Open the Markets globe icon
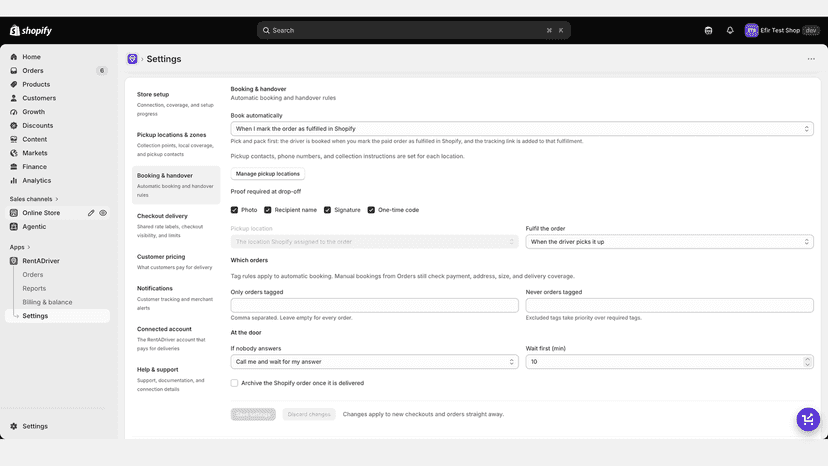828x466 pixels. pyautogui.click(x=14, y=153)
